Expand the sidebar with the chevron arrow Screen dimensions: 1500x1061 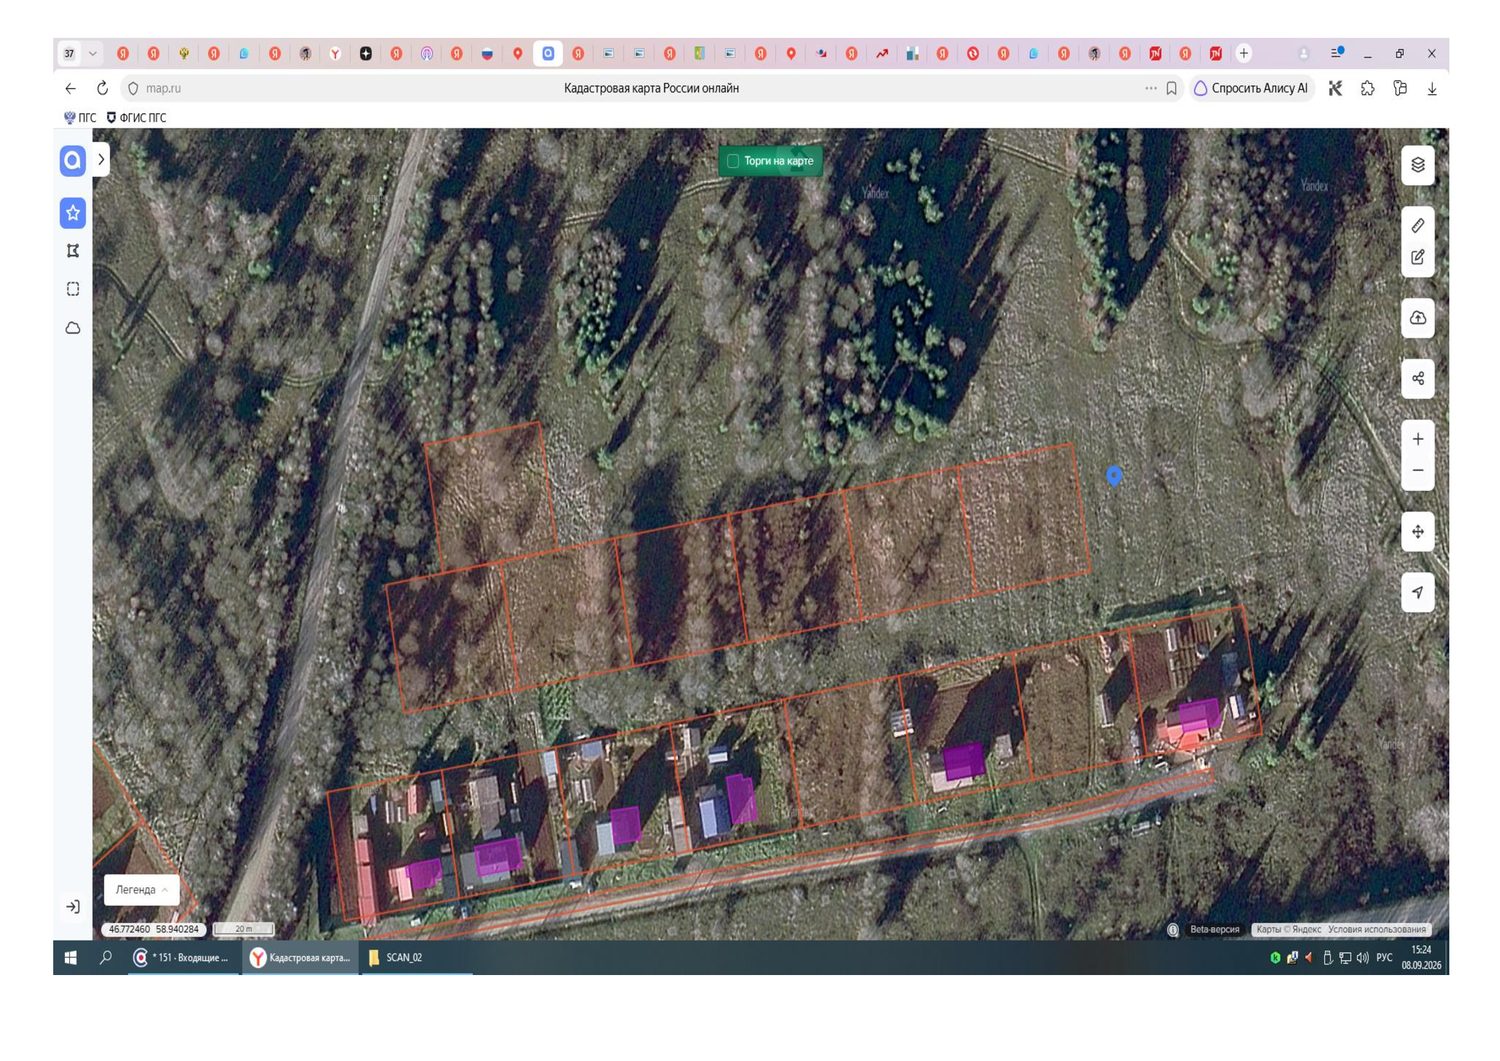(101, 159)
